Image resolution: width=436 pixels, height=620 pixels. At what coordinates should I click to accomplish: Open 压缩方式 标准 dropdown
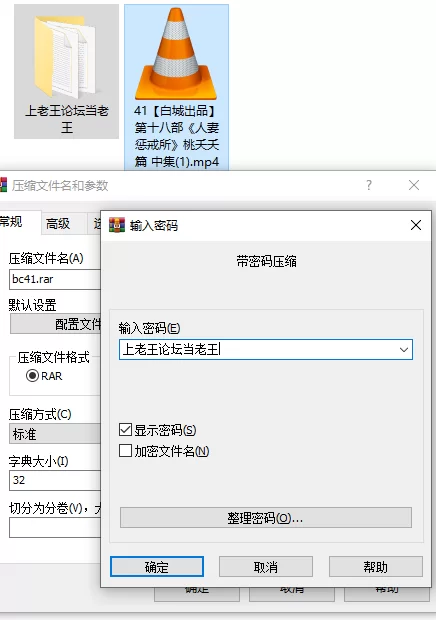click(55, 434)
